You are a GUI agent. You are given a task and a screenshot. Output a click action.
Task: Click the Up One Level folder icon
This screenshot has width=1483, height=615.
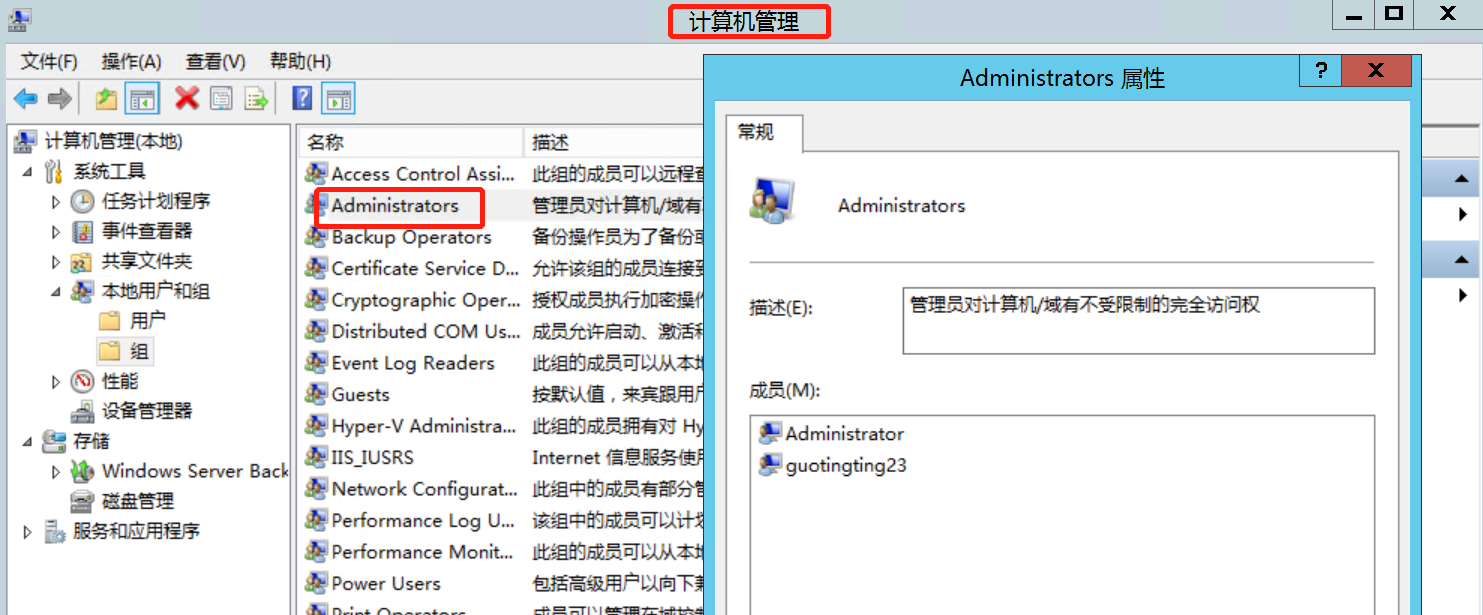coord(106,98)
